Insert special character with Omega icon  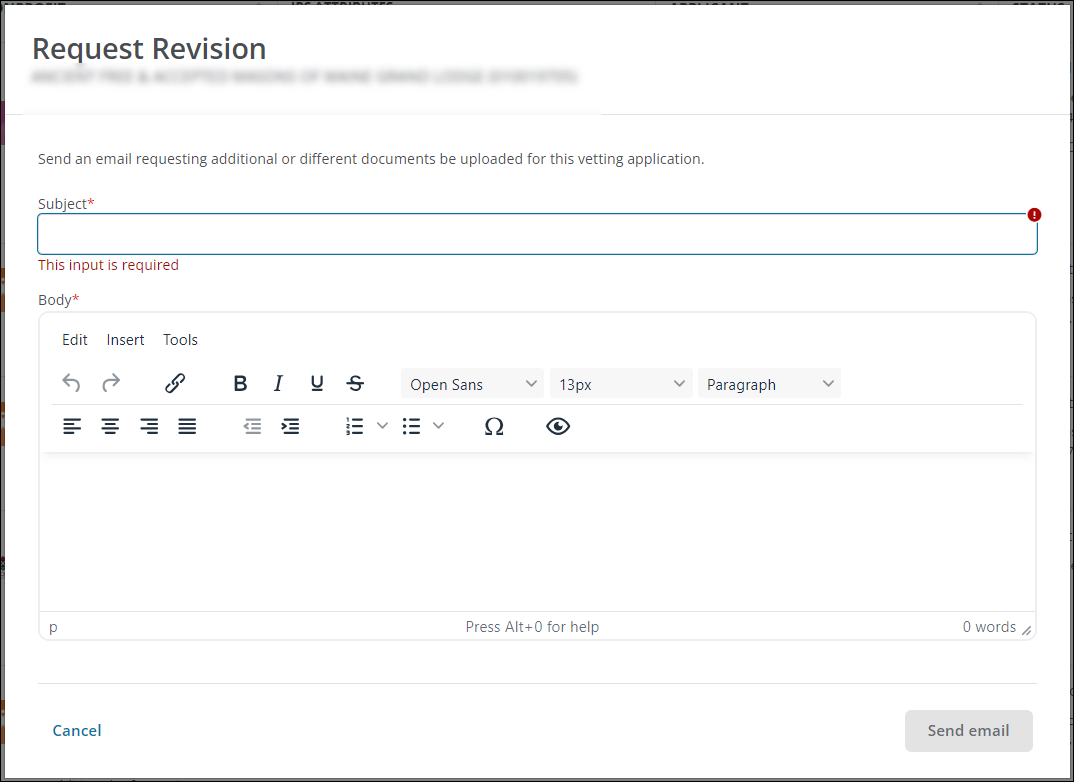(493, 427)
